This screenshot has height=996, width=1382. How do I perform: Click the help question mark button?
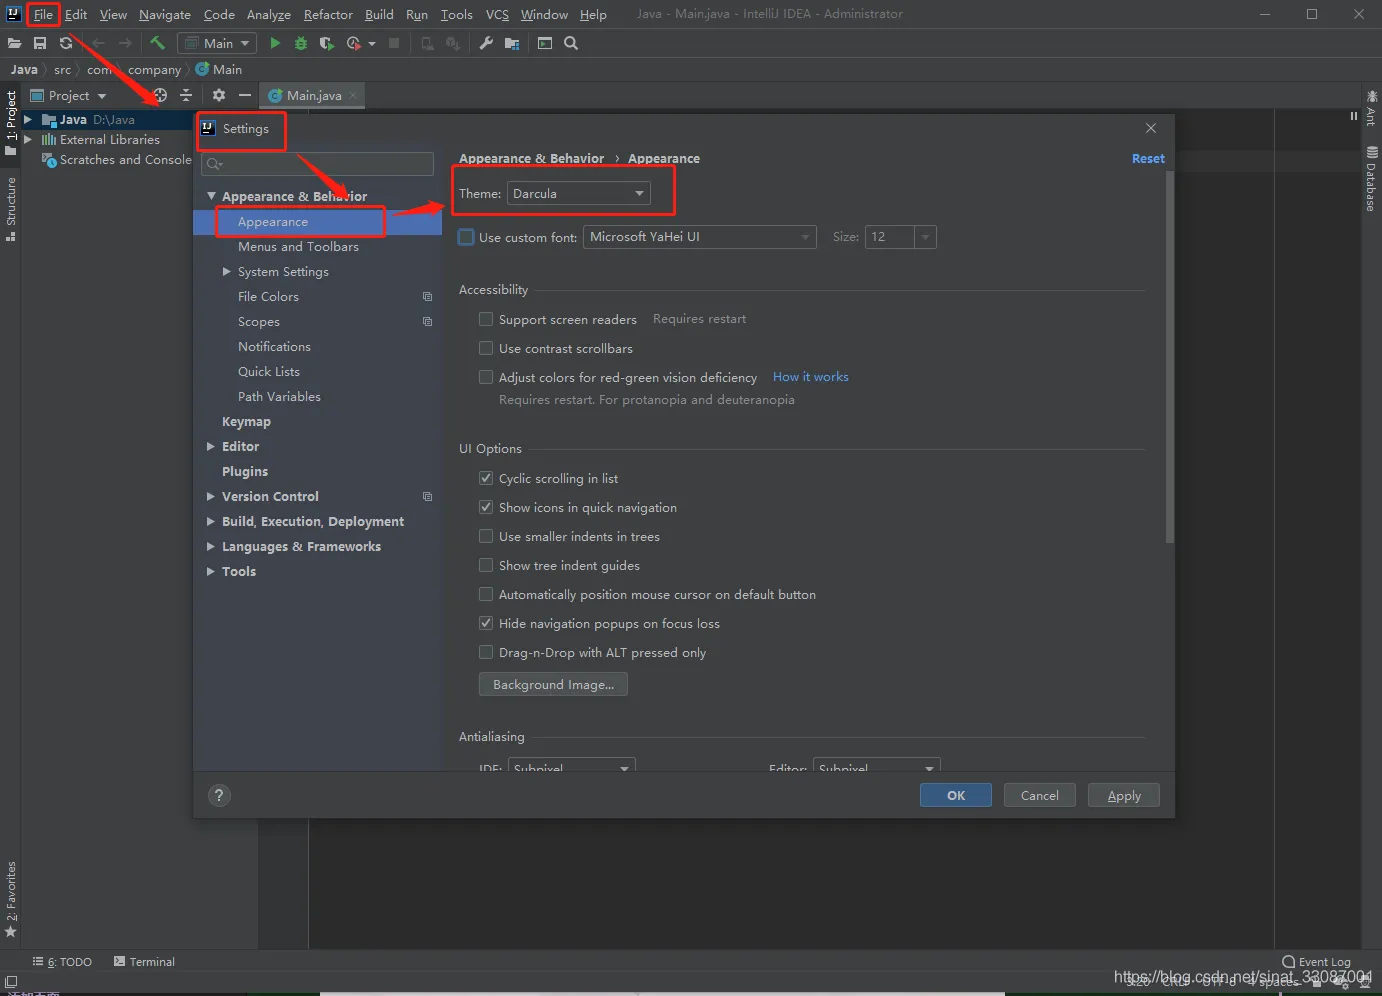tap(219, 795)
